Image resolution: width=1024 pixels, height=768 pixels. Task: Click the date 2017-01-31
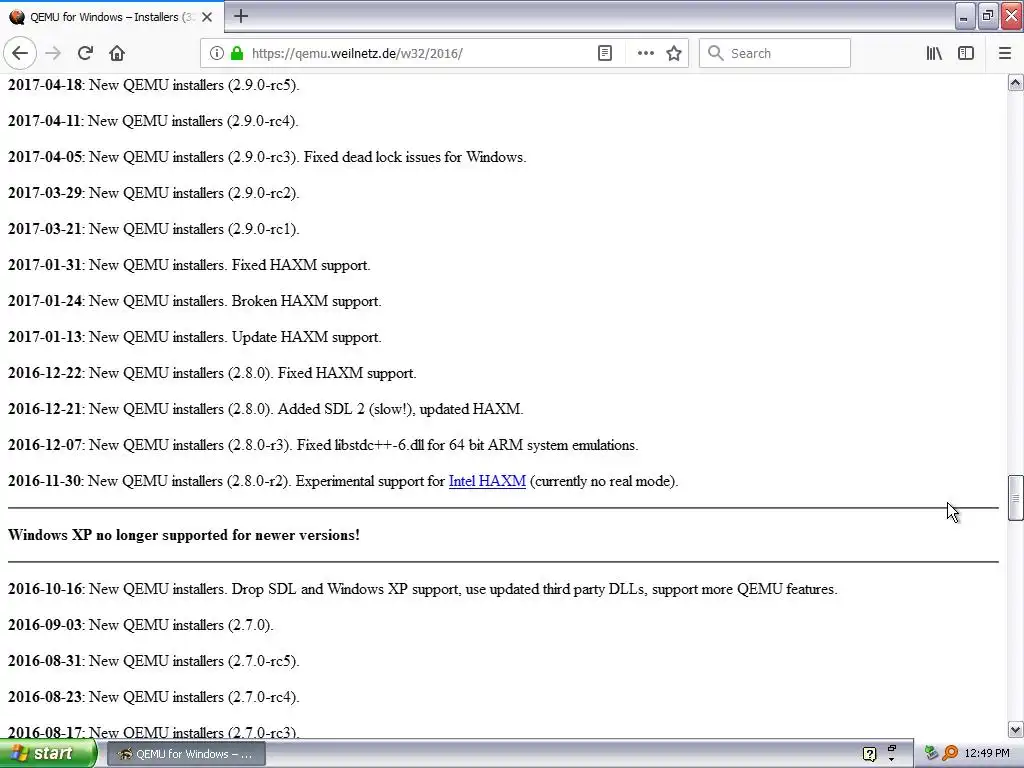pos(44,265)
